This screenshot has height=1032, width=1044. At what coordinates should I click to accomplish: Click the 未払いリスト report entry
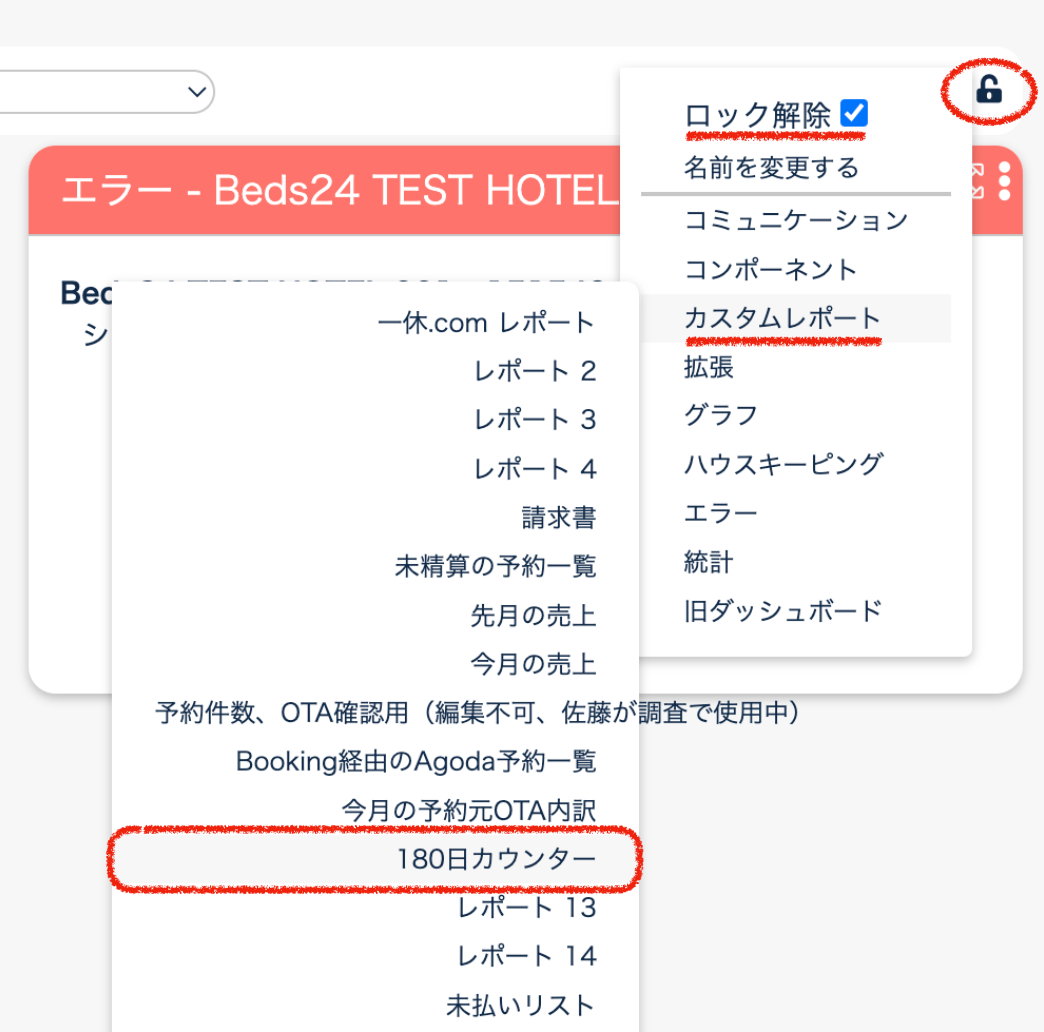pyautogui.click(x=520, y=1005)
